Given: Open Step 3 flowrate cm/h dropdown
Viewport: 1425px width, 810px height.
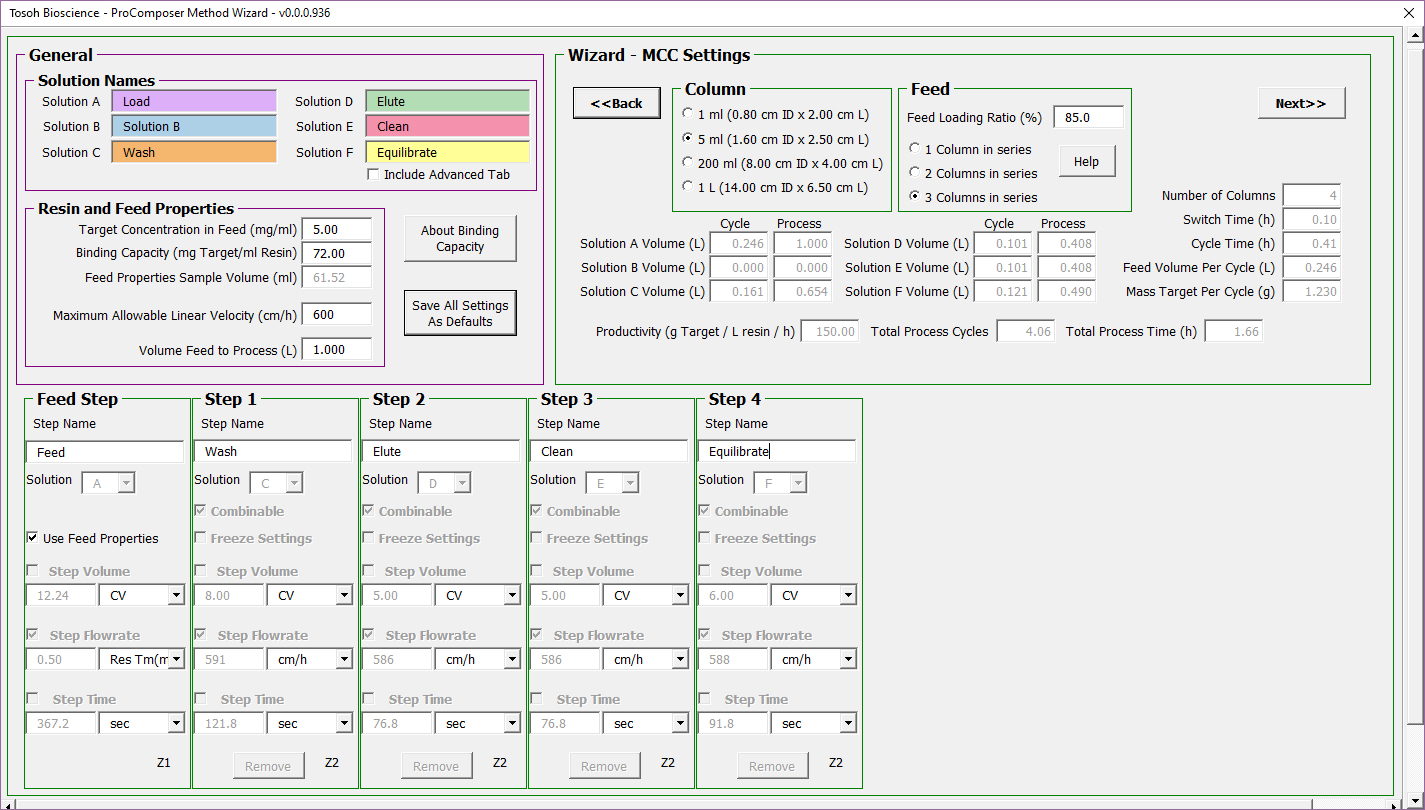Looking at the screenshot, I should coord(680,659).
